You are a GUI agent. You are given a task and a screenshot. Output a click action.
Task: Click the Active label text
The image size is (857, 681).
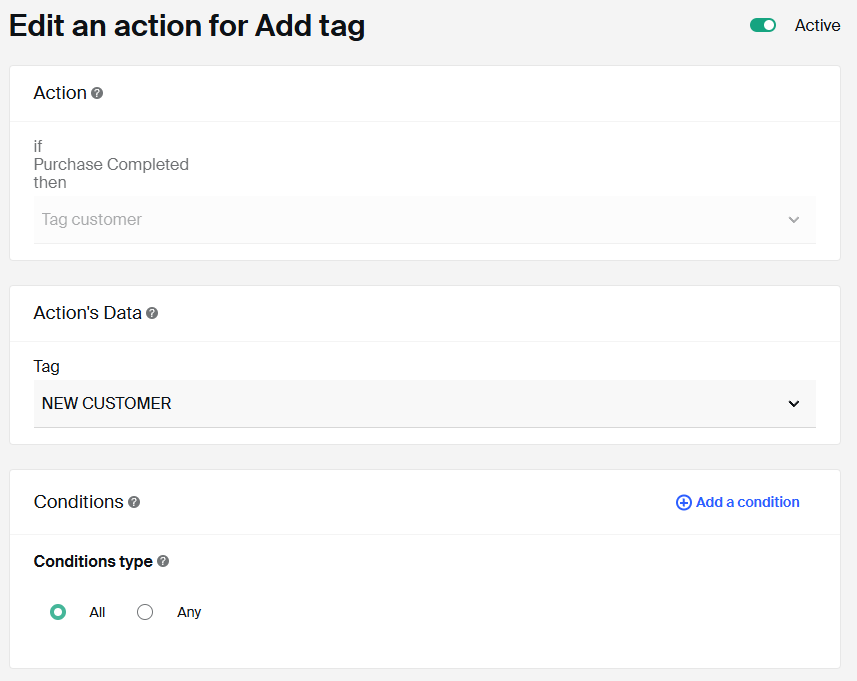[x=817, y=26]
